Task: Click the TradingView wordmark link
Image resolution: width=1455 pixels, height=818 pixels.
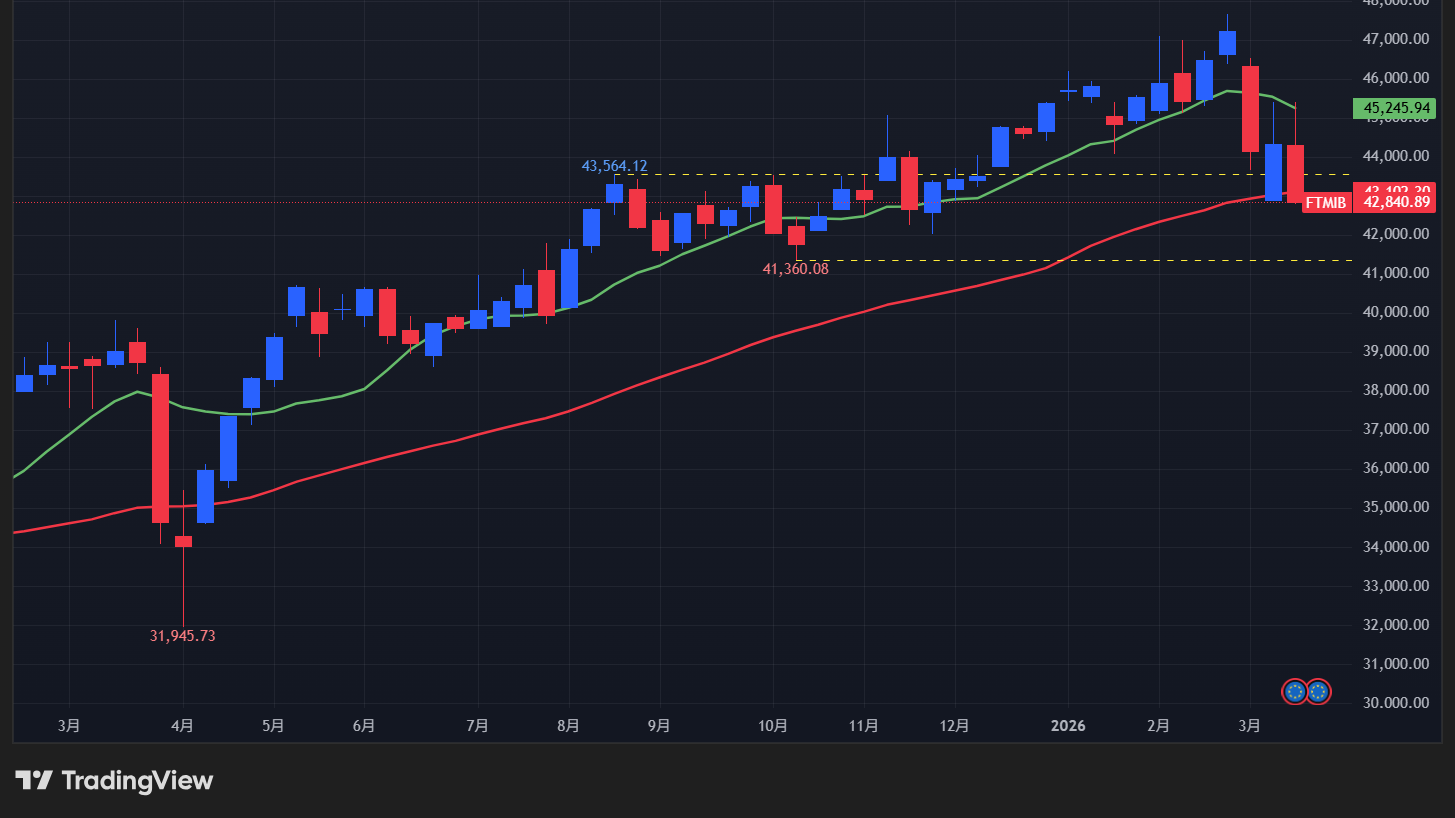Action: (x=137, y=780)
